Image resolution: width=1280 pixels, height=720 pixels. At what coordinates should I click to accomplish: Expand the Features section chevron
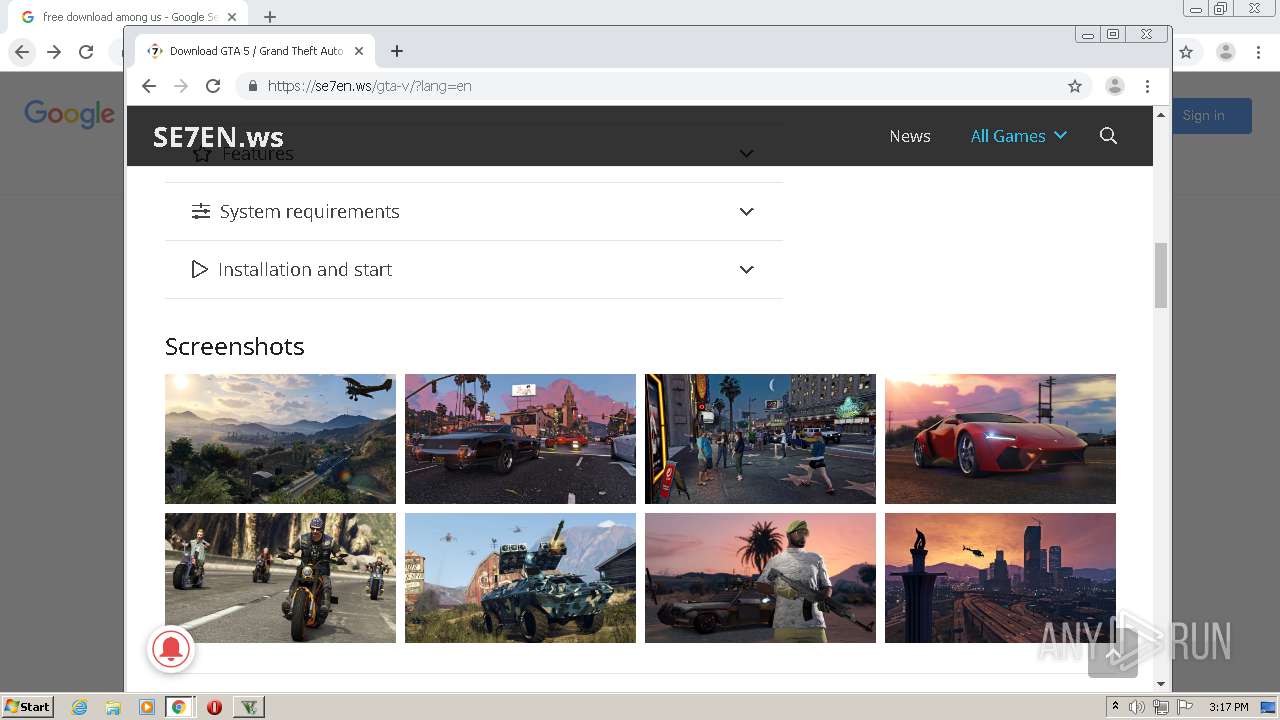coord(746,154)
